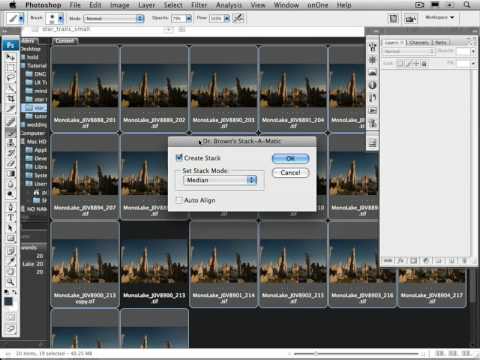
Task: Toggle lock image pixels brush icon
Action: (408, 63)
